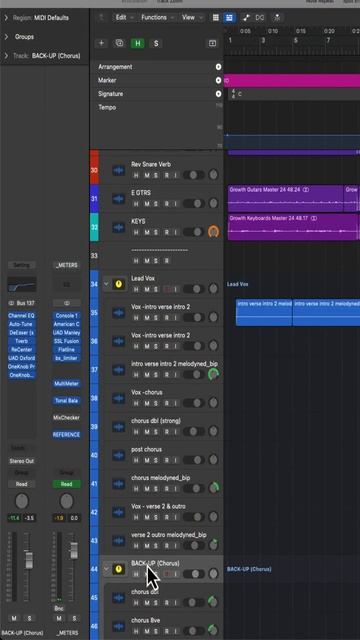Mute the BACK-UP (Chorus) channel strip with M

point(14,618)
